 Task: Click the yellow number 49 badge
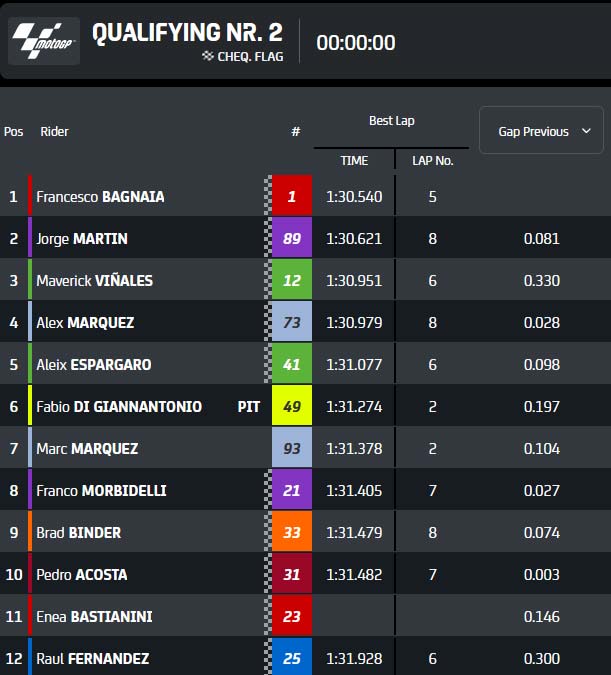click(x=292, y=406)
